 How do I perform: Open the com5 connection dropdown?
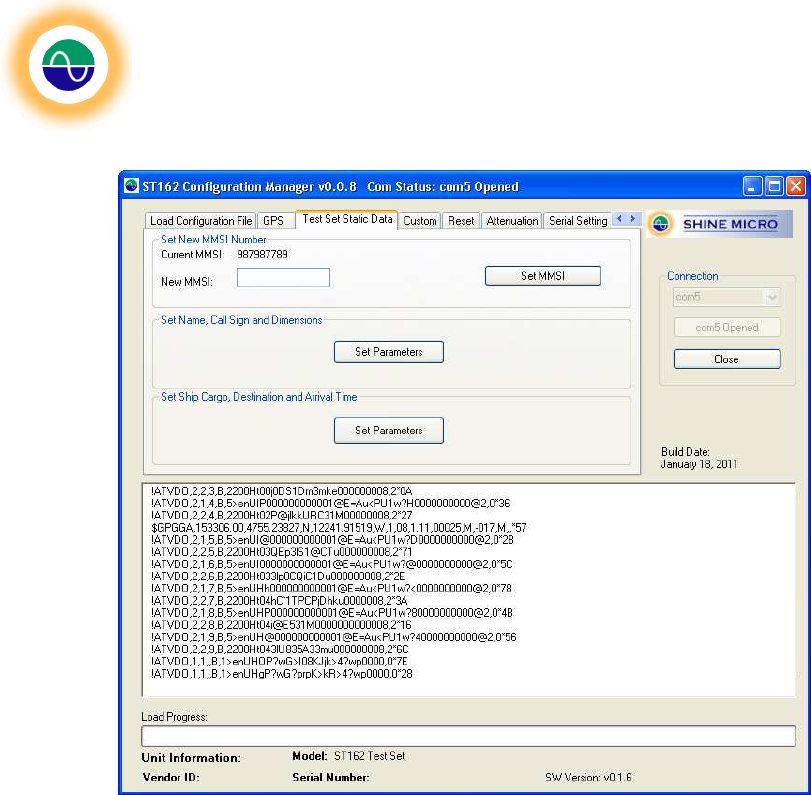pos(727,297)
